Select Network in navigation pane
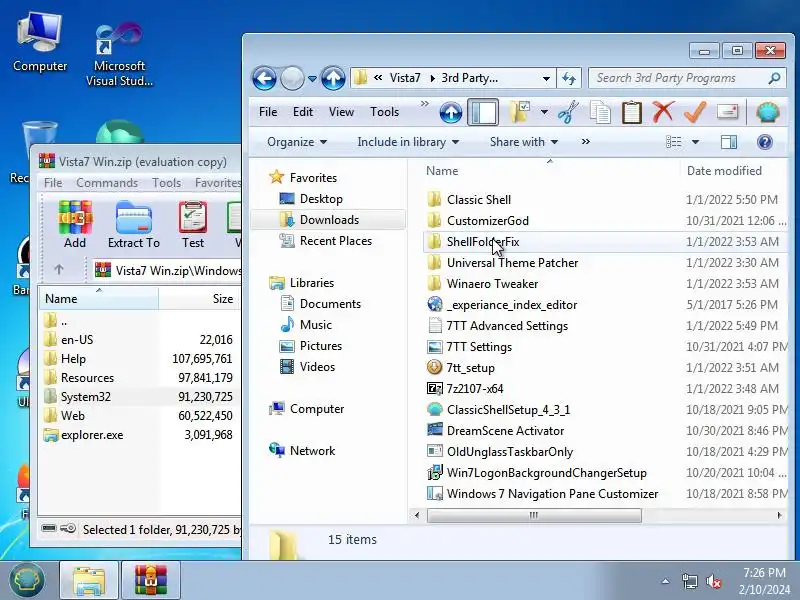Screen dimensions: 800x600 pyautogui.click(x=312, y=451)
